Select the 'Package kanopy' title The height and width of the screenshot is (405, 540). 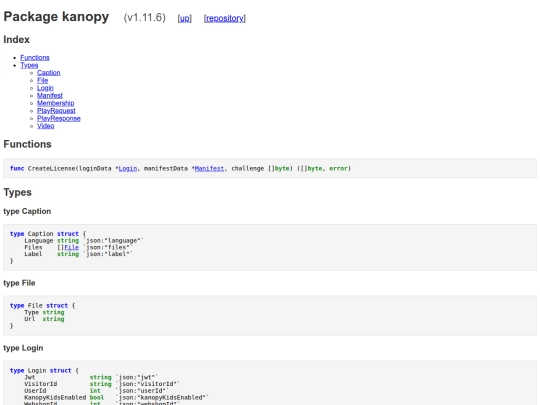pyautogui.click(x=56, y=17)
